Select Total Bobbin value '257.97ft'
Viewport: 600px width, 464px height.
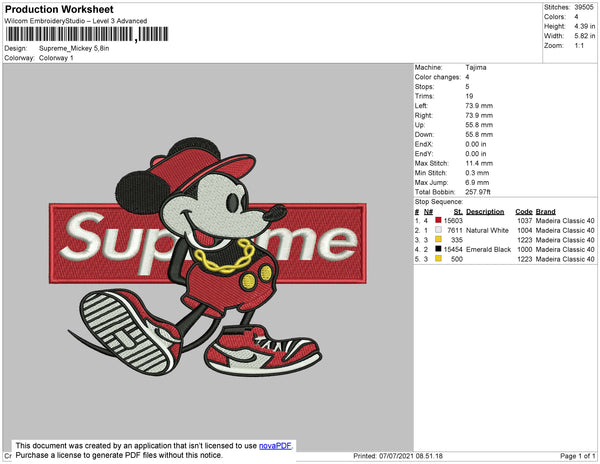478,192
